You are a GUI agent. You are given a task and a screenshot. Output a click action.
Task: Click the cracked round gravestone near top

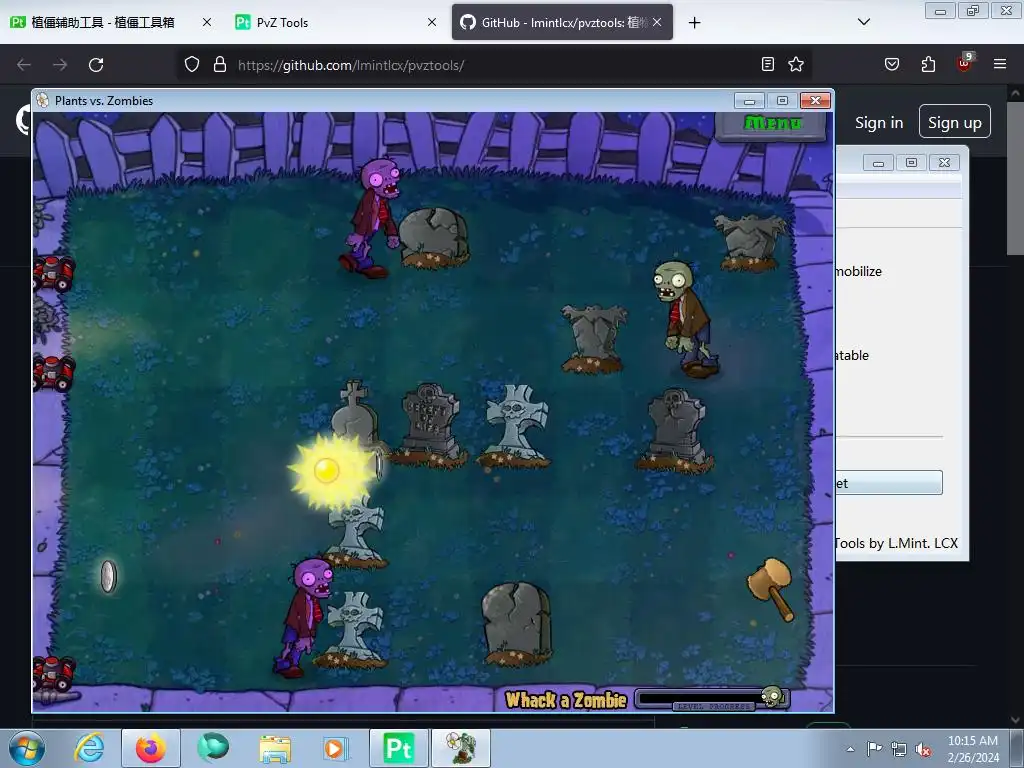click(434, 237)
